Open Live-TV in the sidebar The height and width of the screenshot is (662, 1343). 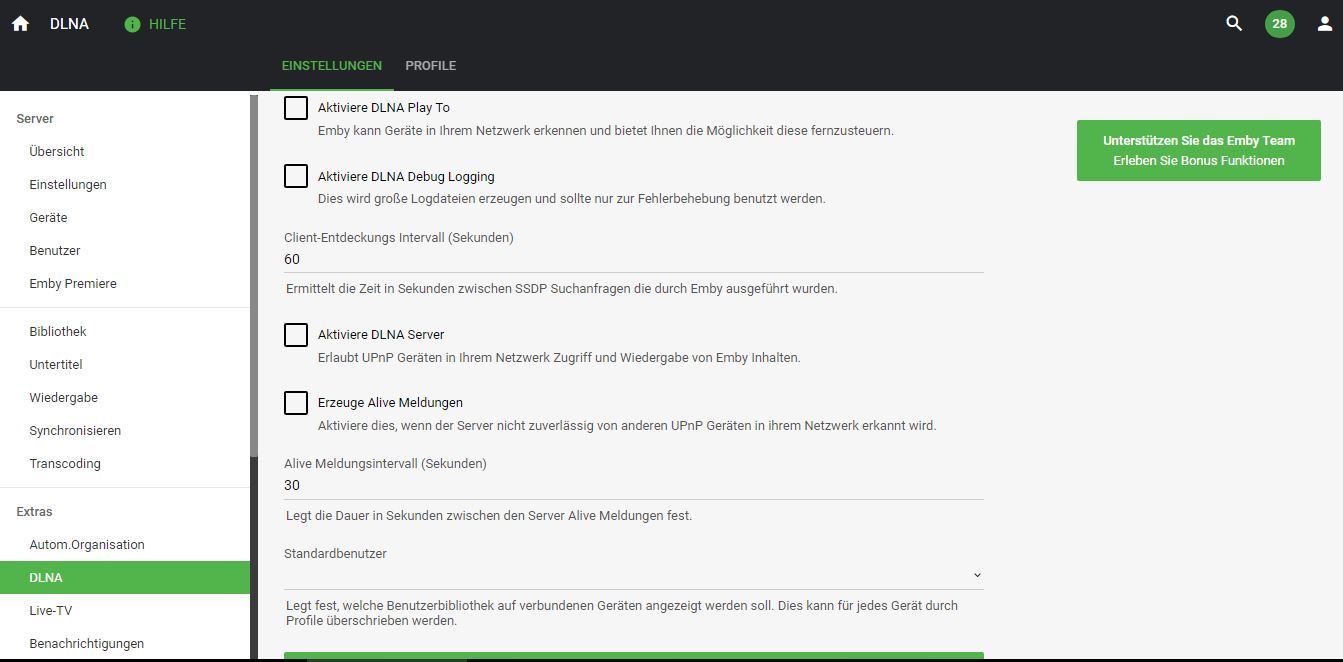pyautogui.click(x=125, y=611)
